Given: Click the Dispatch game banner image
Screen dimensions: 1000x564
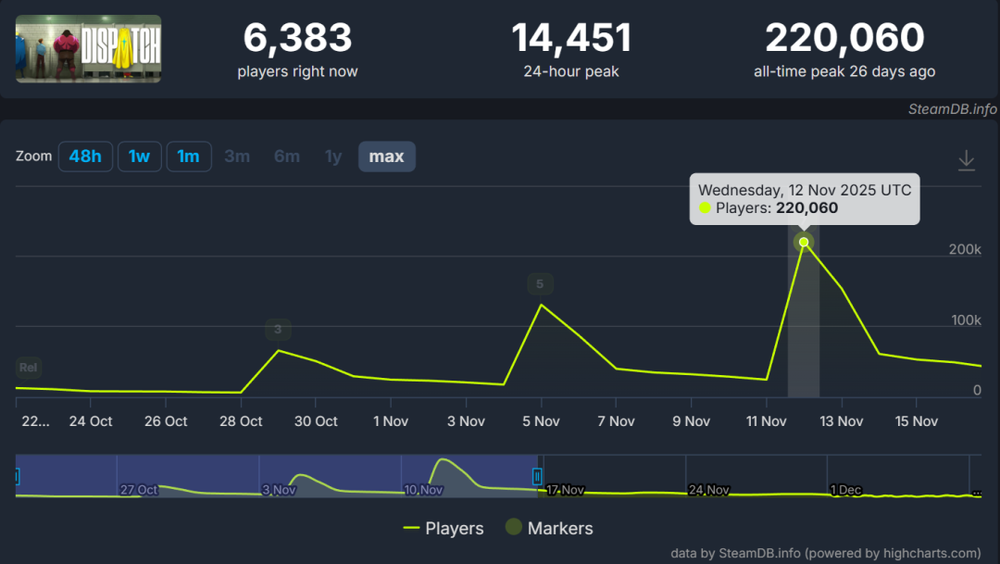Looking at the screenshot, I should point(88,48).
